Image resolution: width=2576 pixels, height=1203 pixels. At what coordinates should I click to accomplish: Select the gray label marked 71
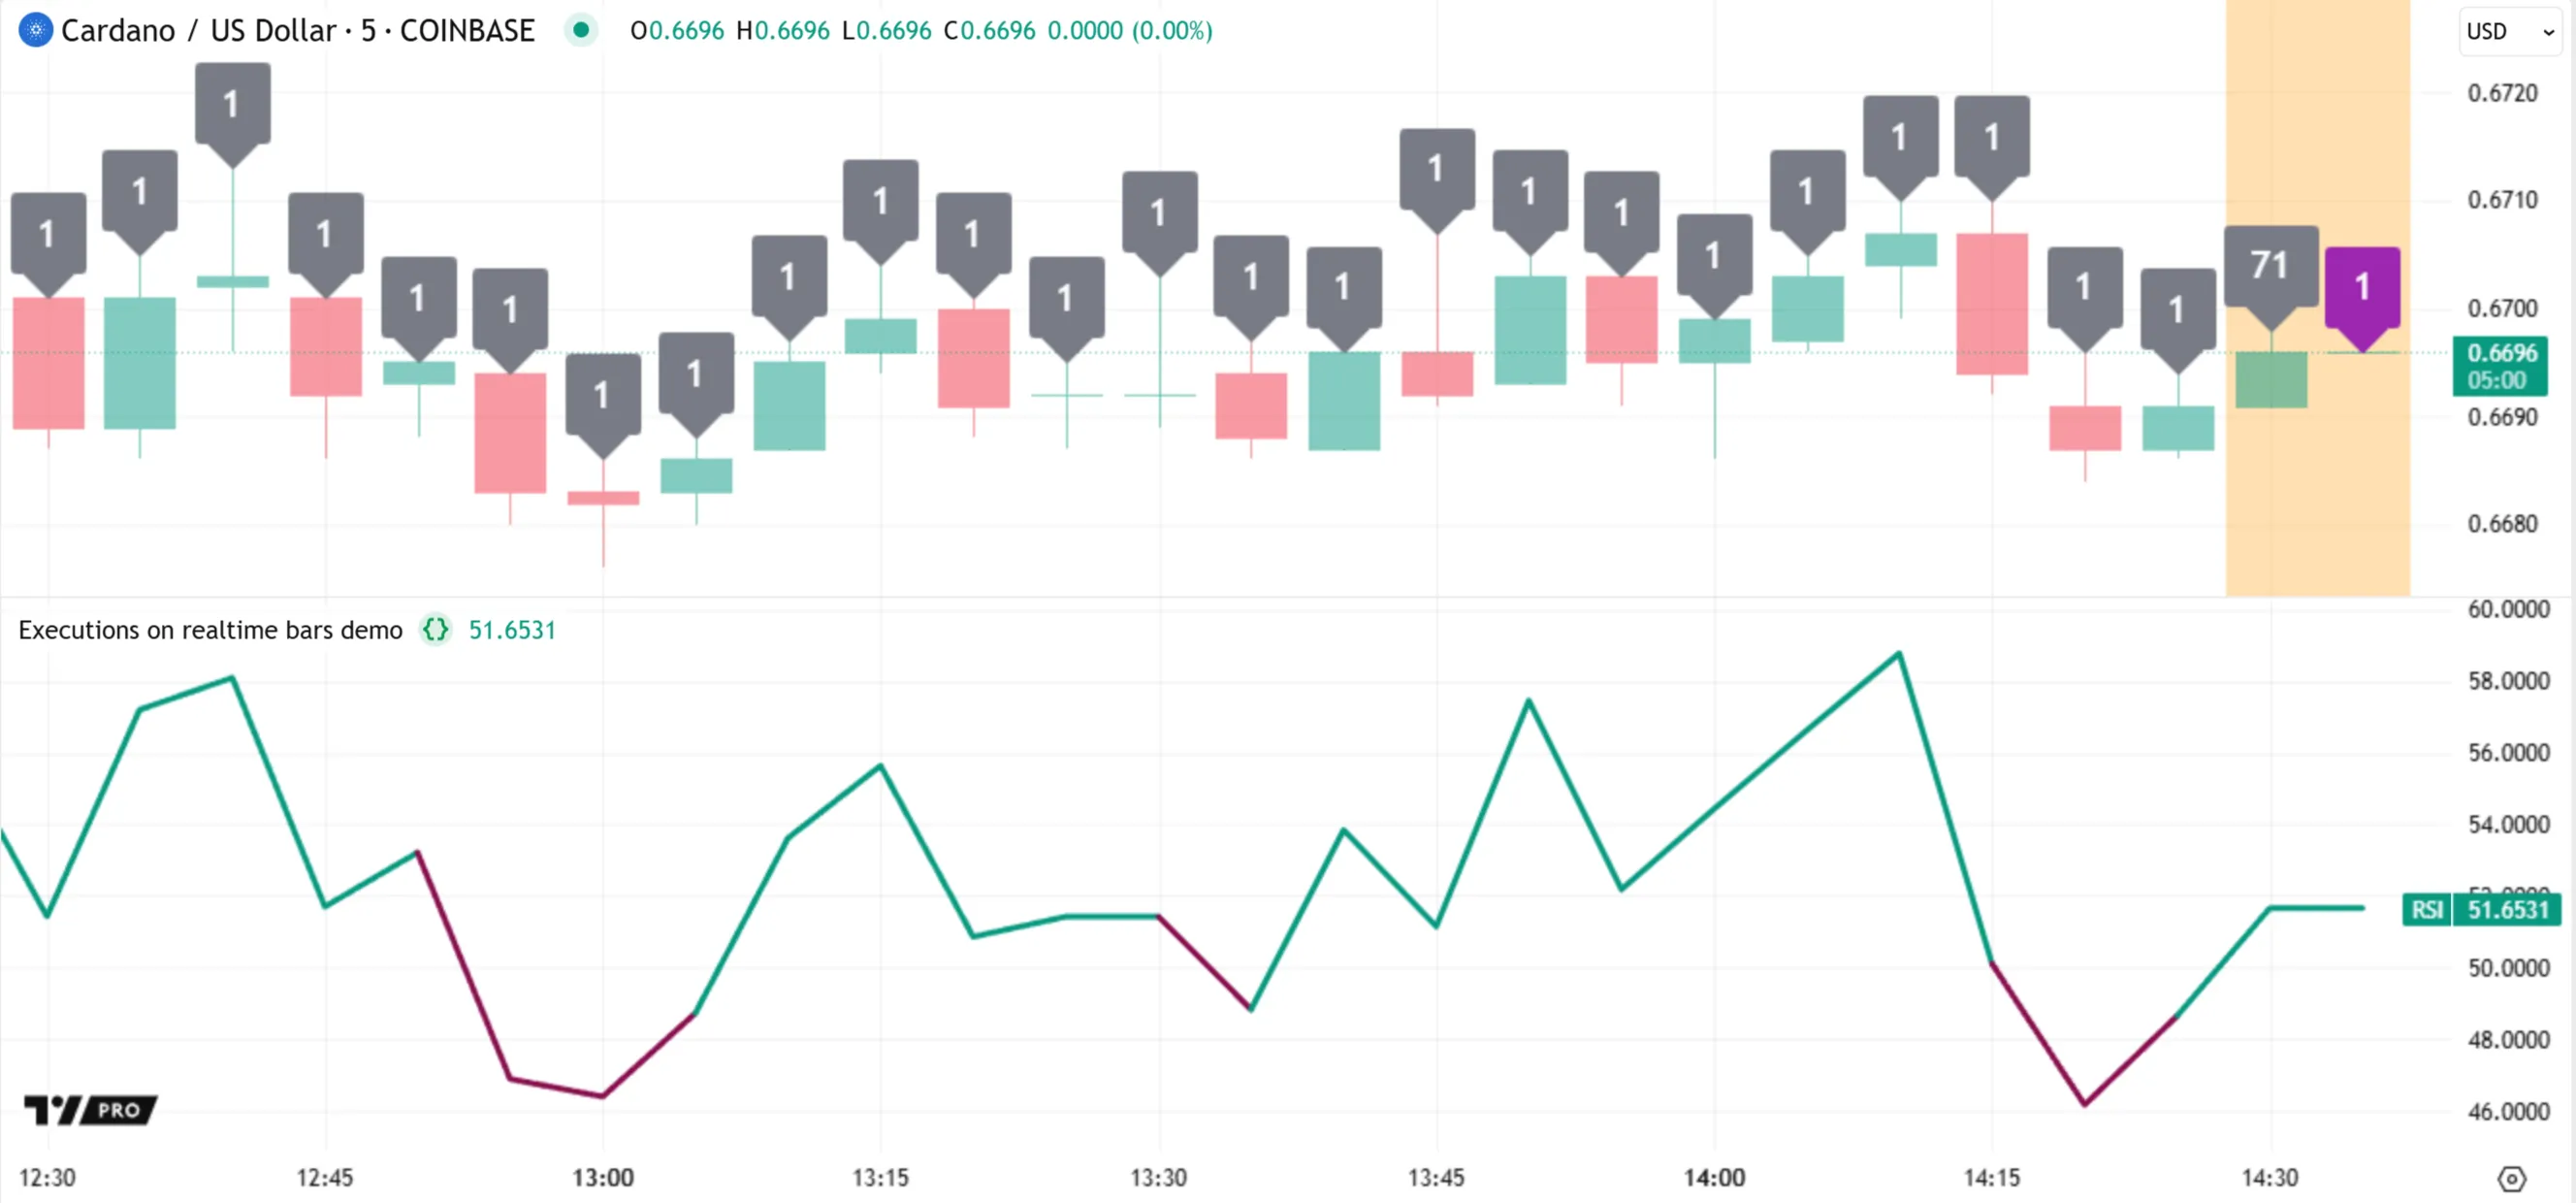pos(2270,267)
